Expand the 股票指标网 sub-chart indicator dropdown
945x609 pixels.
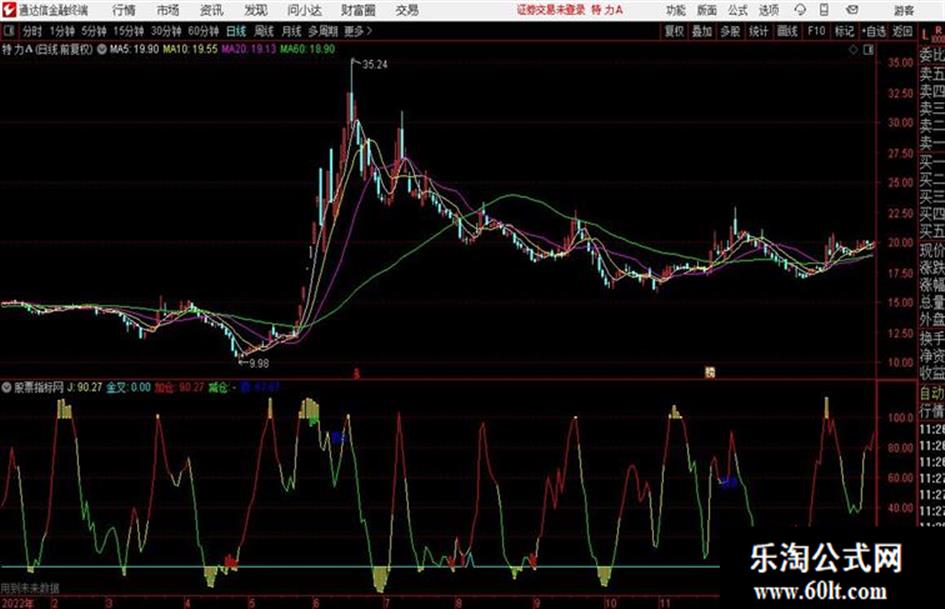6,387
